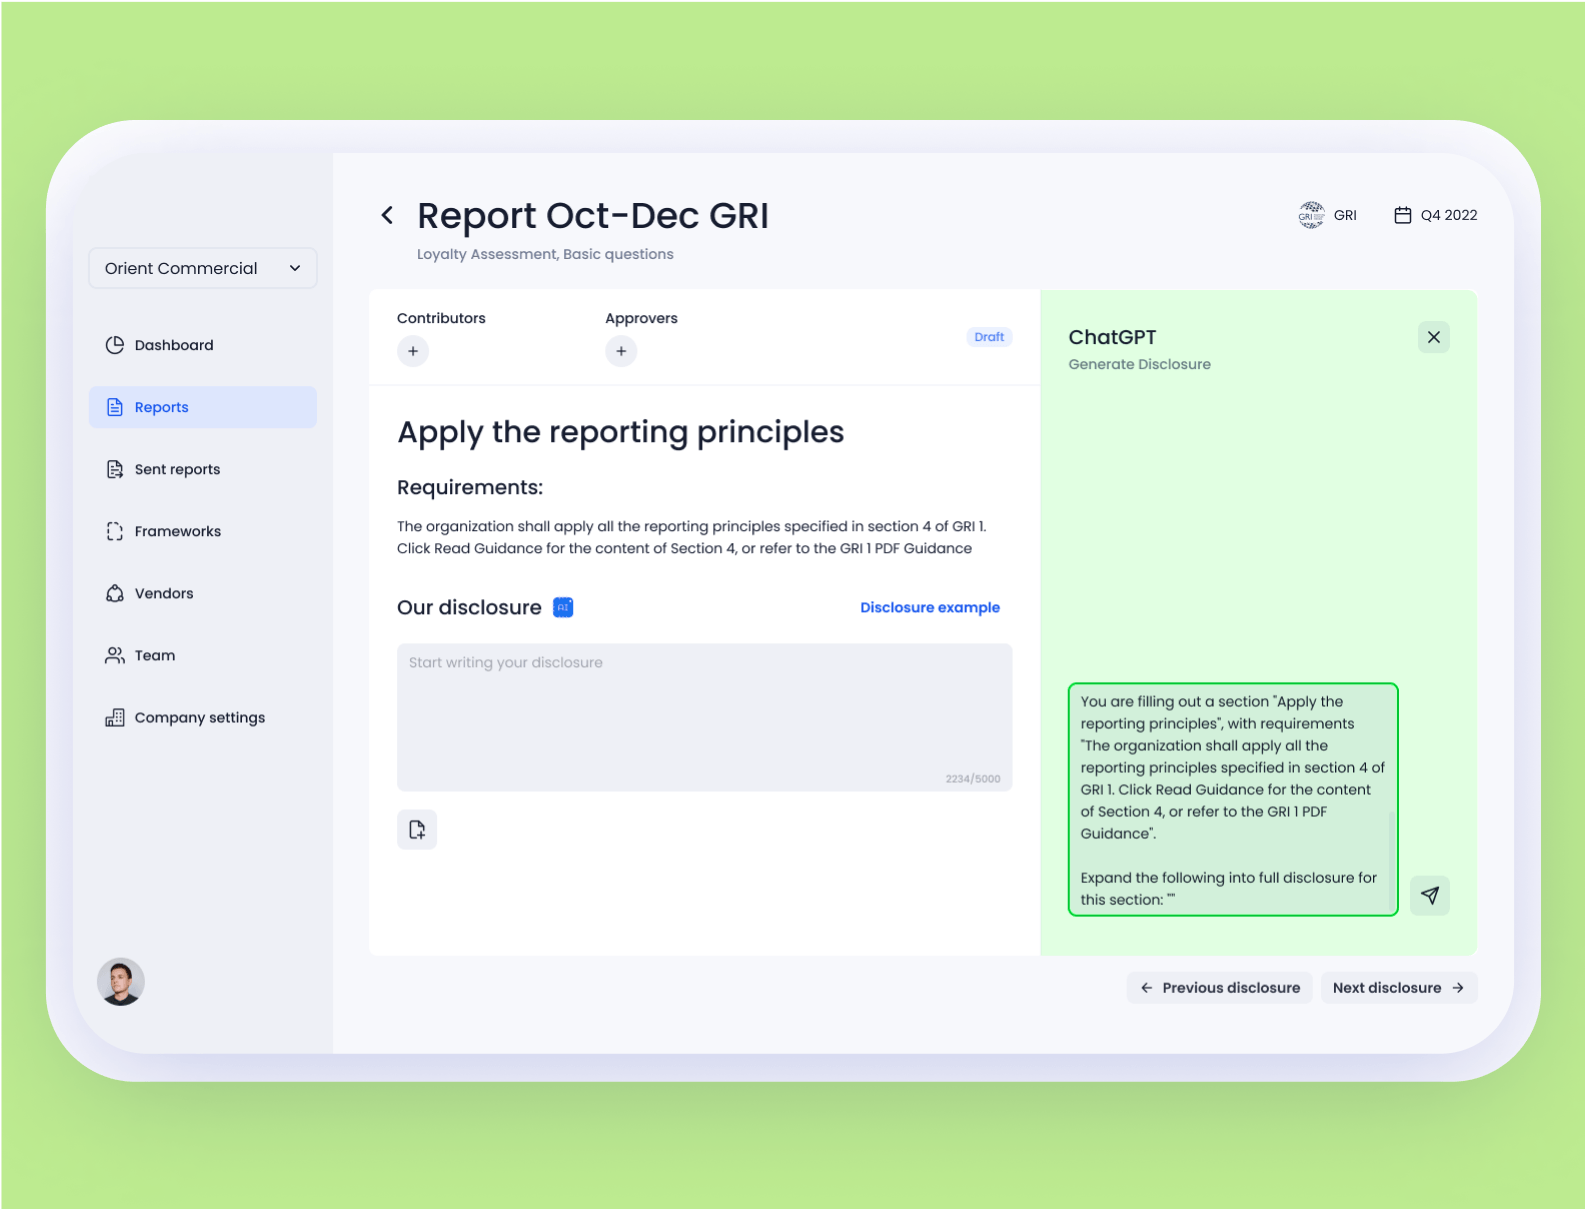Add a contributor with the plus button
The height and width of the screenshot is (1209, 1585).
coord(413,351)
